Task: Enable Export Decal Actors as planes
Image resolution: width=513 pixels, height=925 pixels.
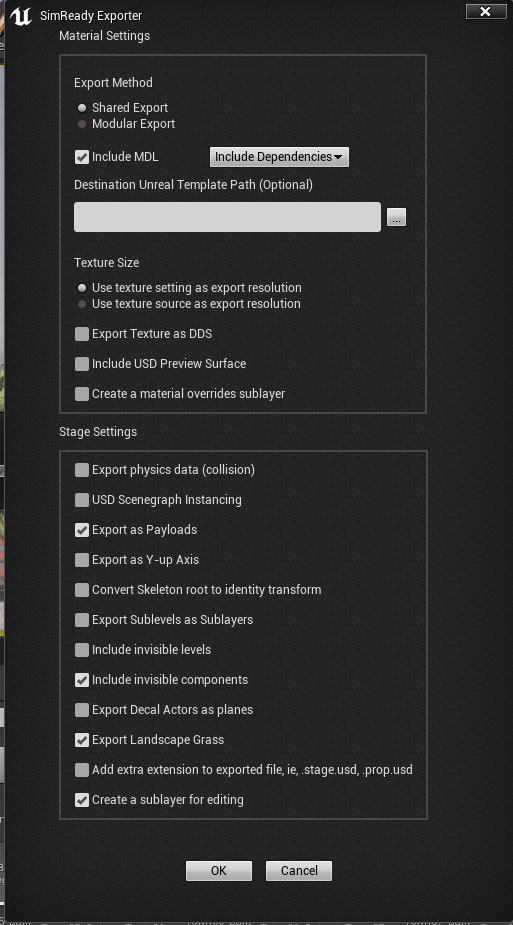Action: tap(82, 710)
